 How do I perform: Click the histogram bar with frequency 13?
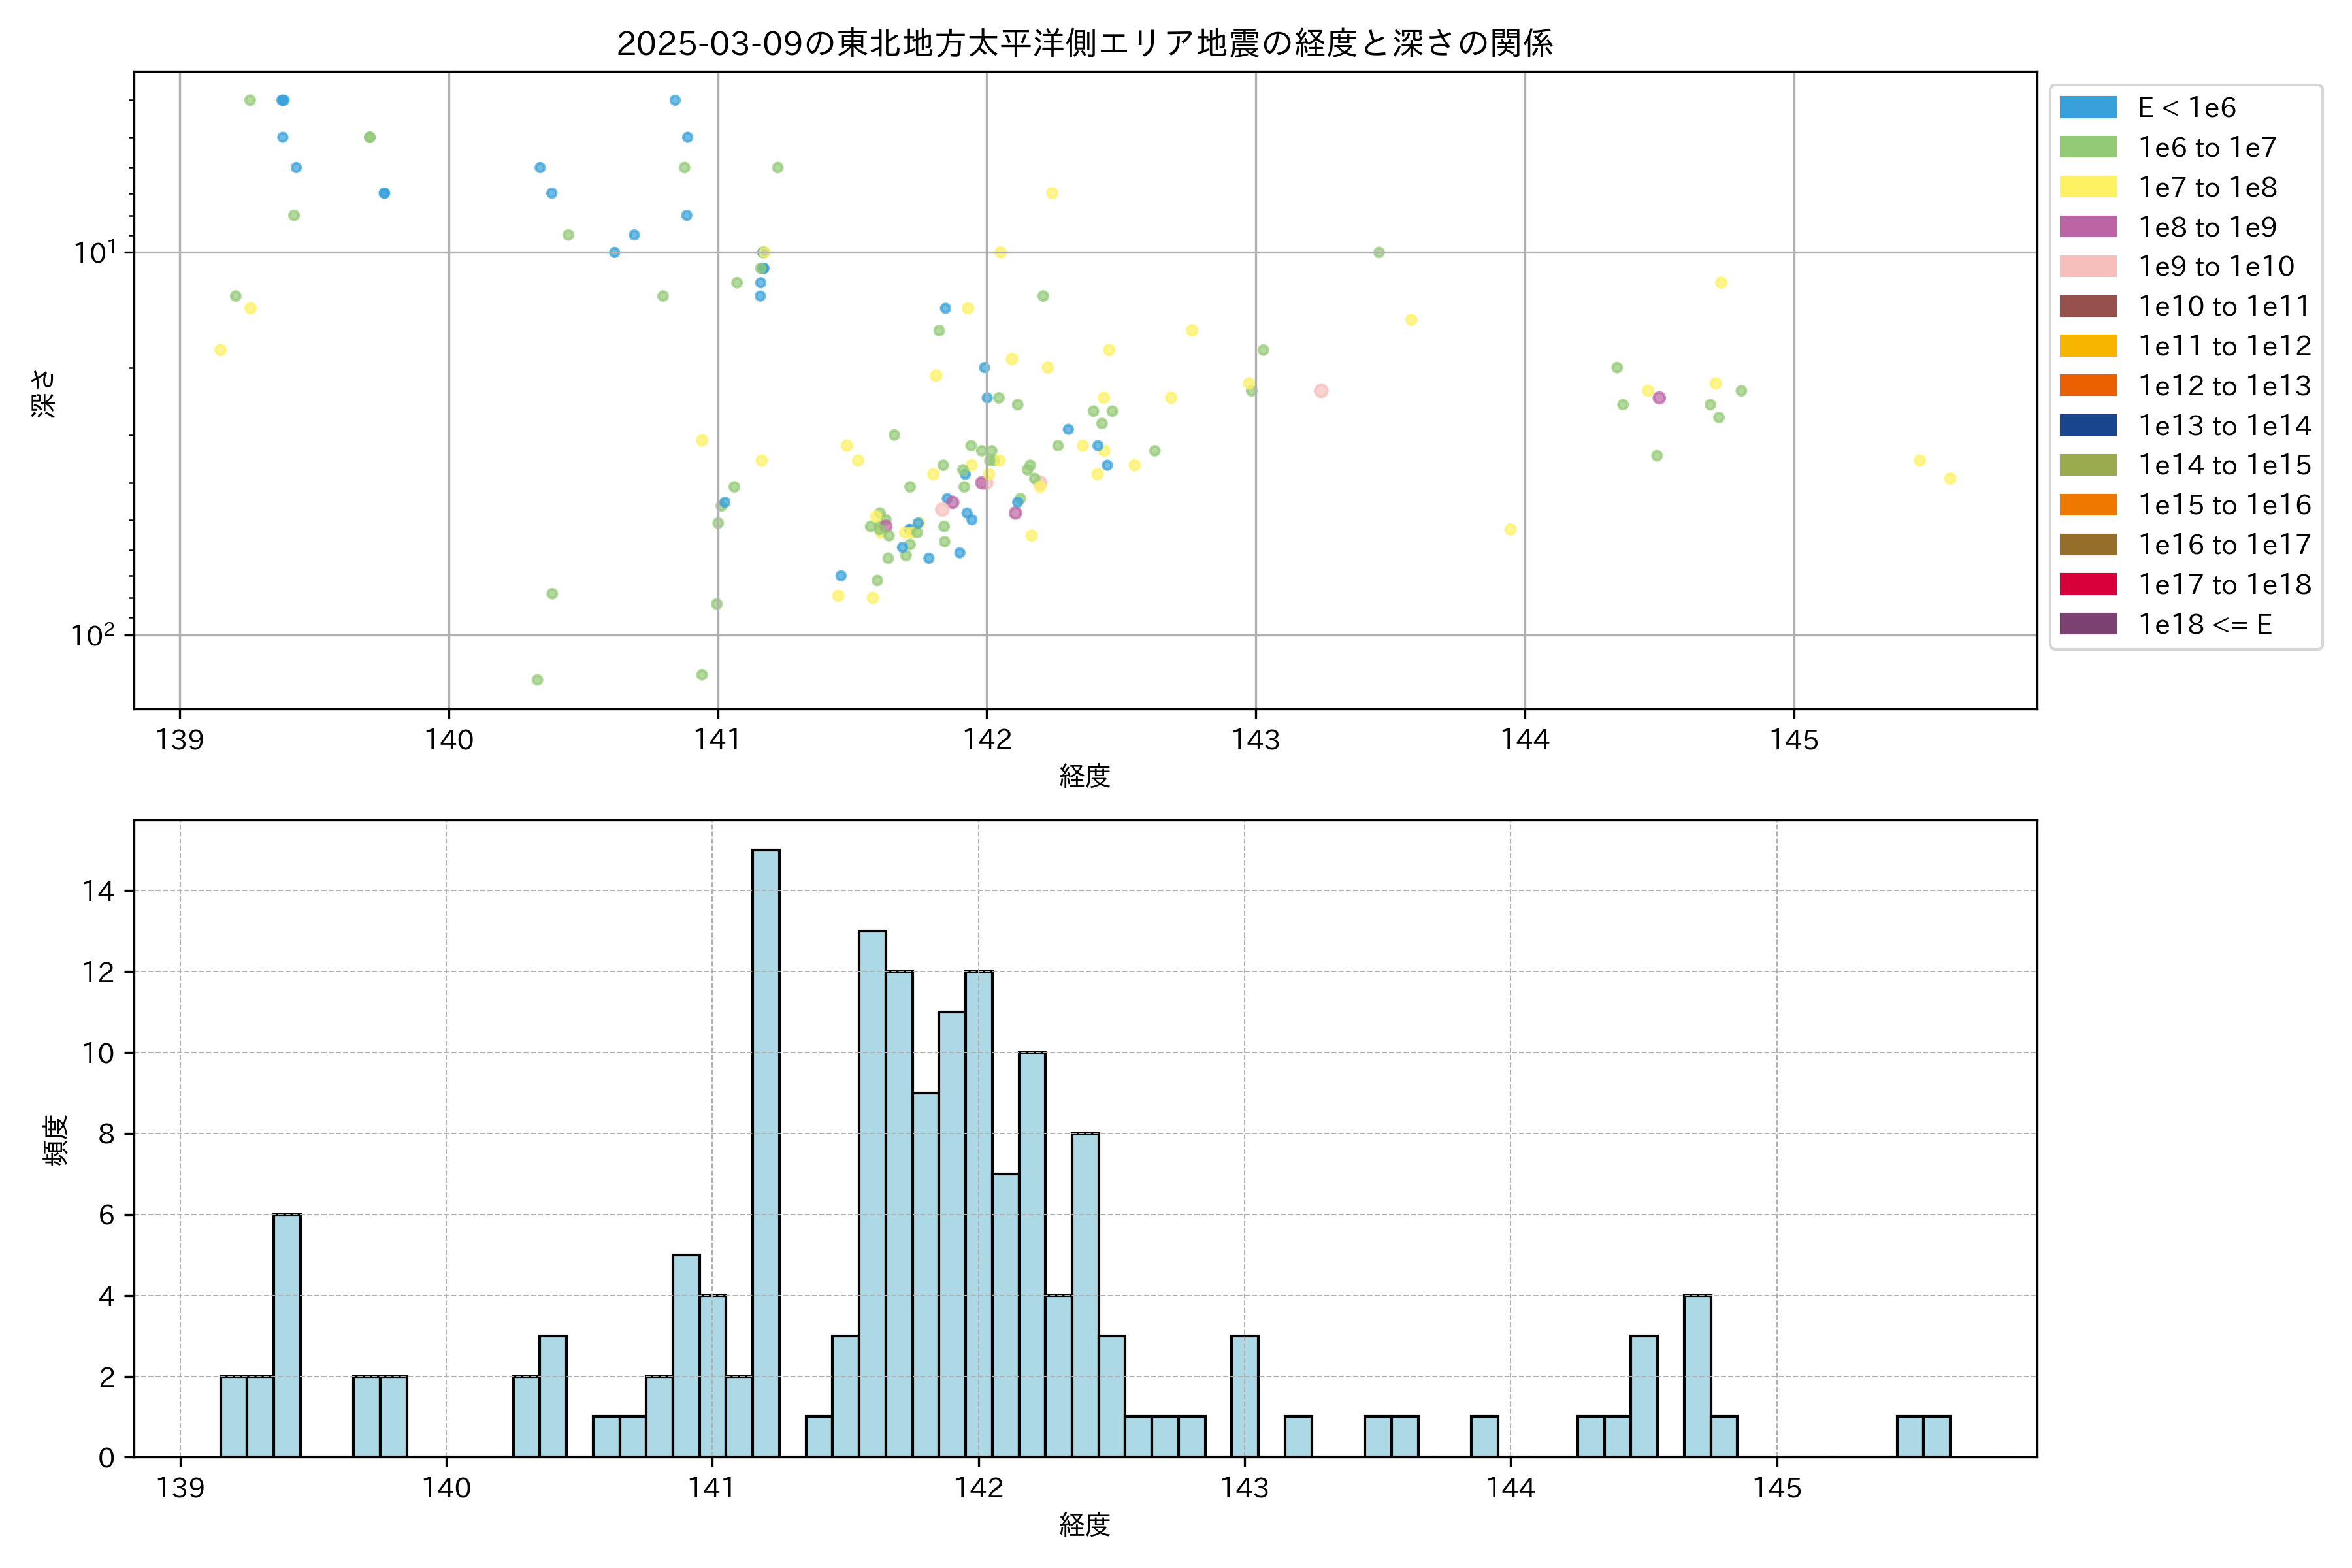pos(872,1193)
